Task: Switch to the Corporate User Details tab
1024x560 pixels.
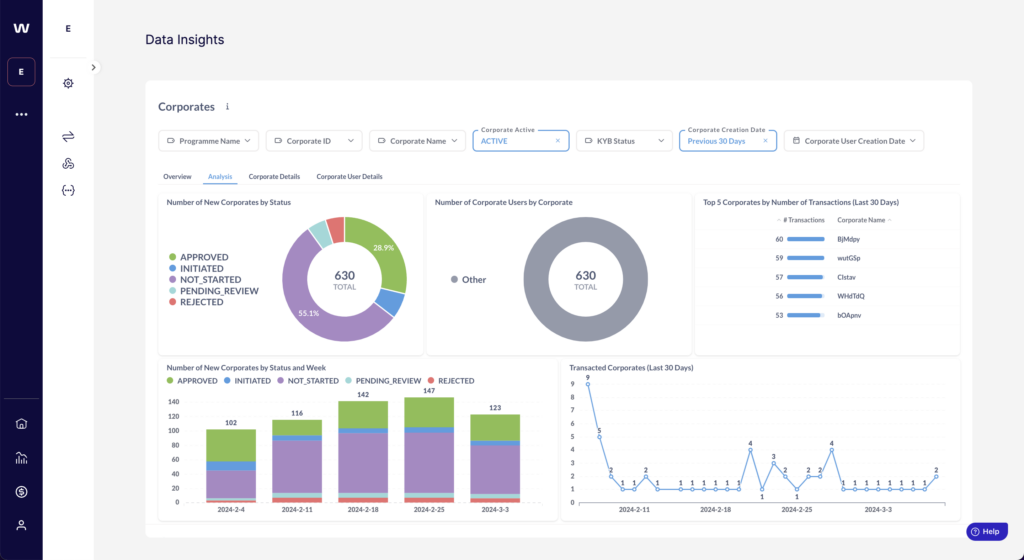Action: click(349, 177)
